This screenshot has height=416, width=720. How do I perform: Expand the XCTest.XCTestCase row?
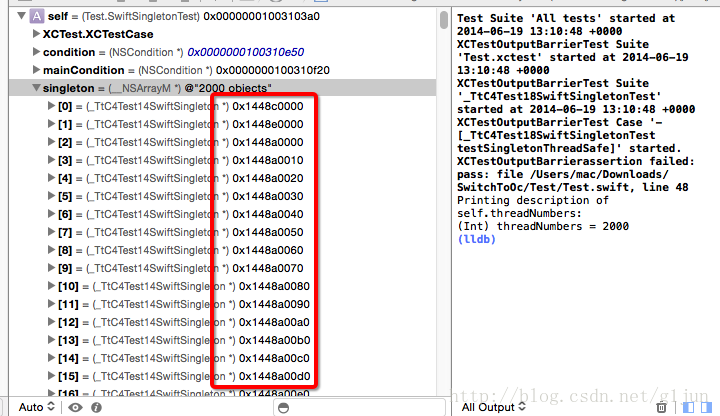36,34
